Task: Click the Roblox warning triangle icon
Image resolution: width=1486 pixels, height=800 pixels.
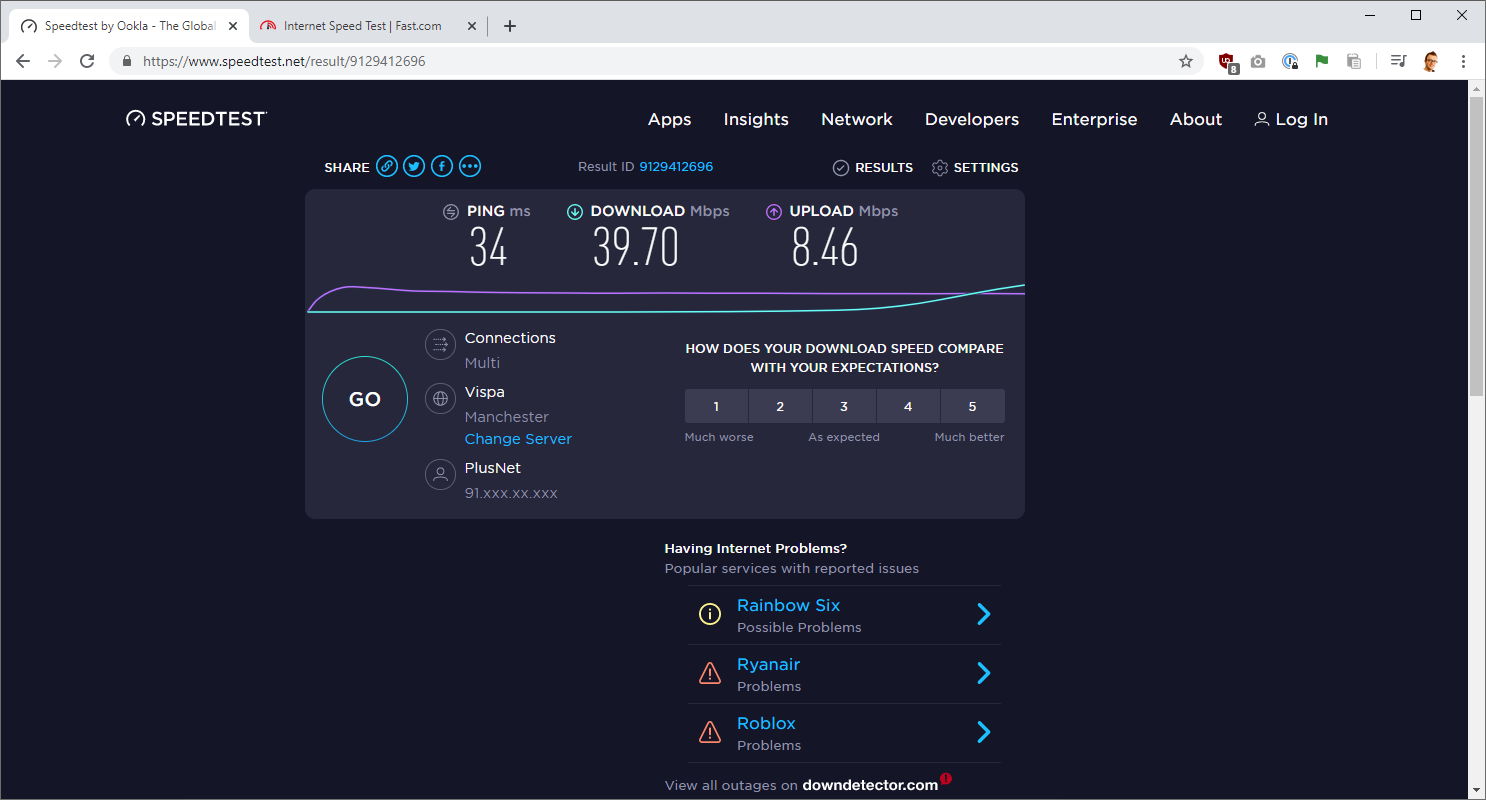Action: [x=709, y=733]
